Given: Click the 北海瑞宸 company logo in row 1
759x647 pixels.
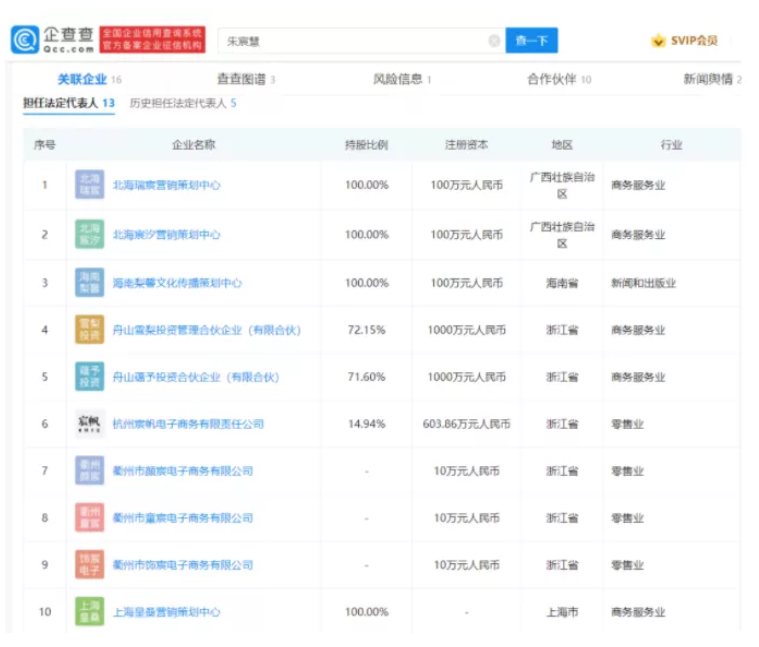Looking at the screenshot, I should (x=89, y=185).
